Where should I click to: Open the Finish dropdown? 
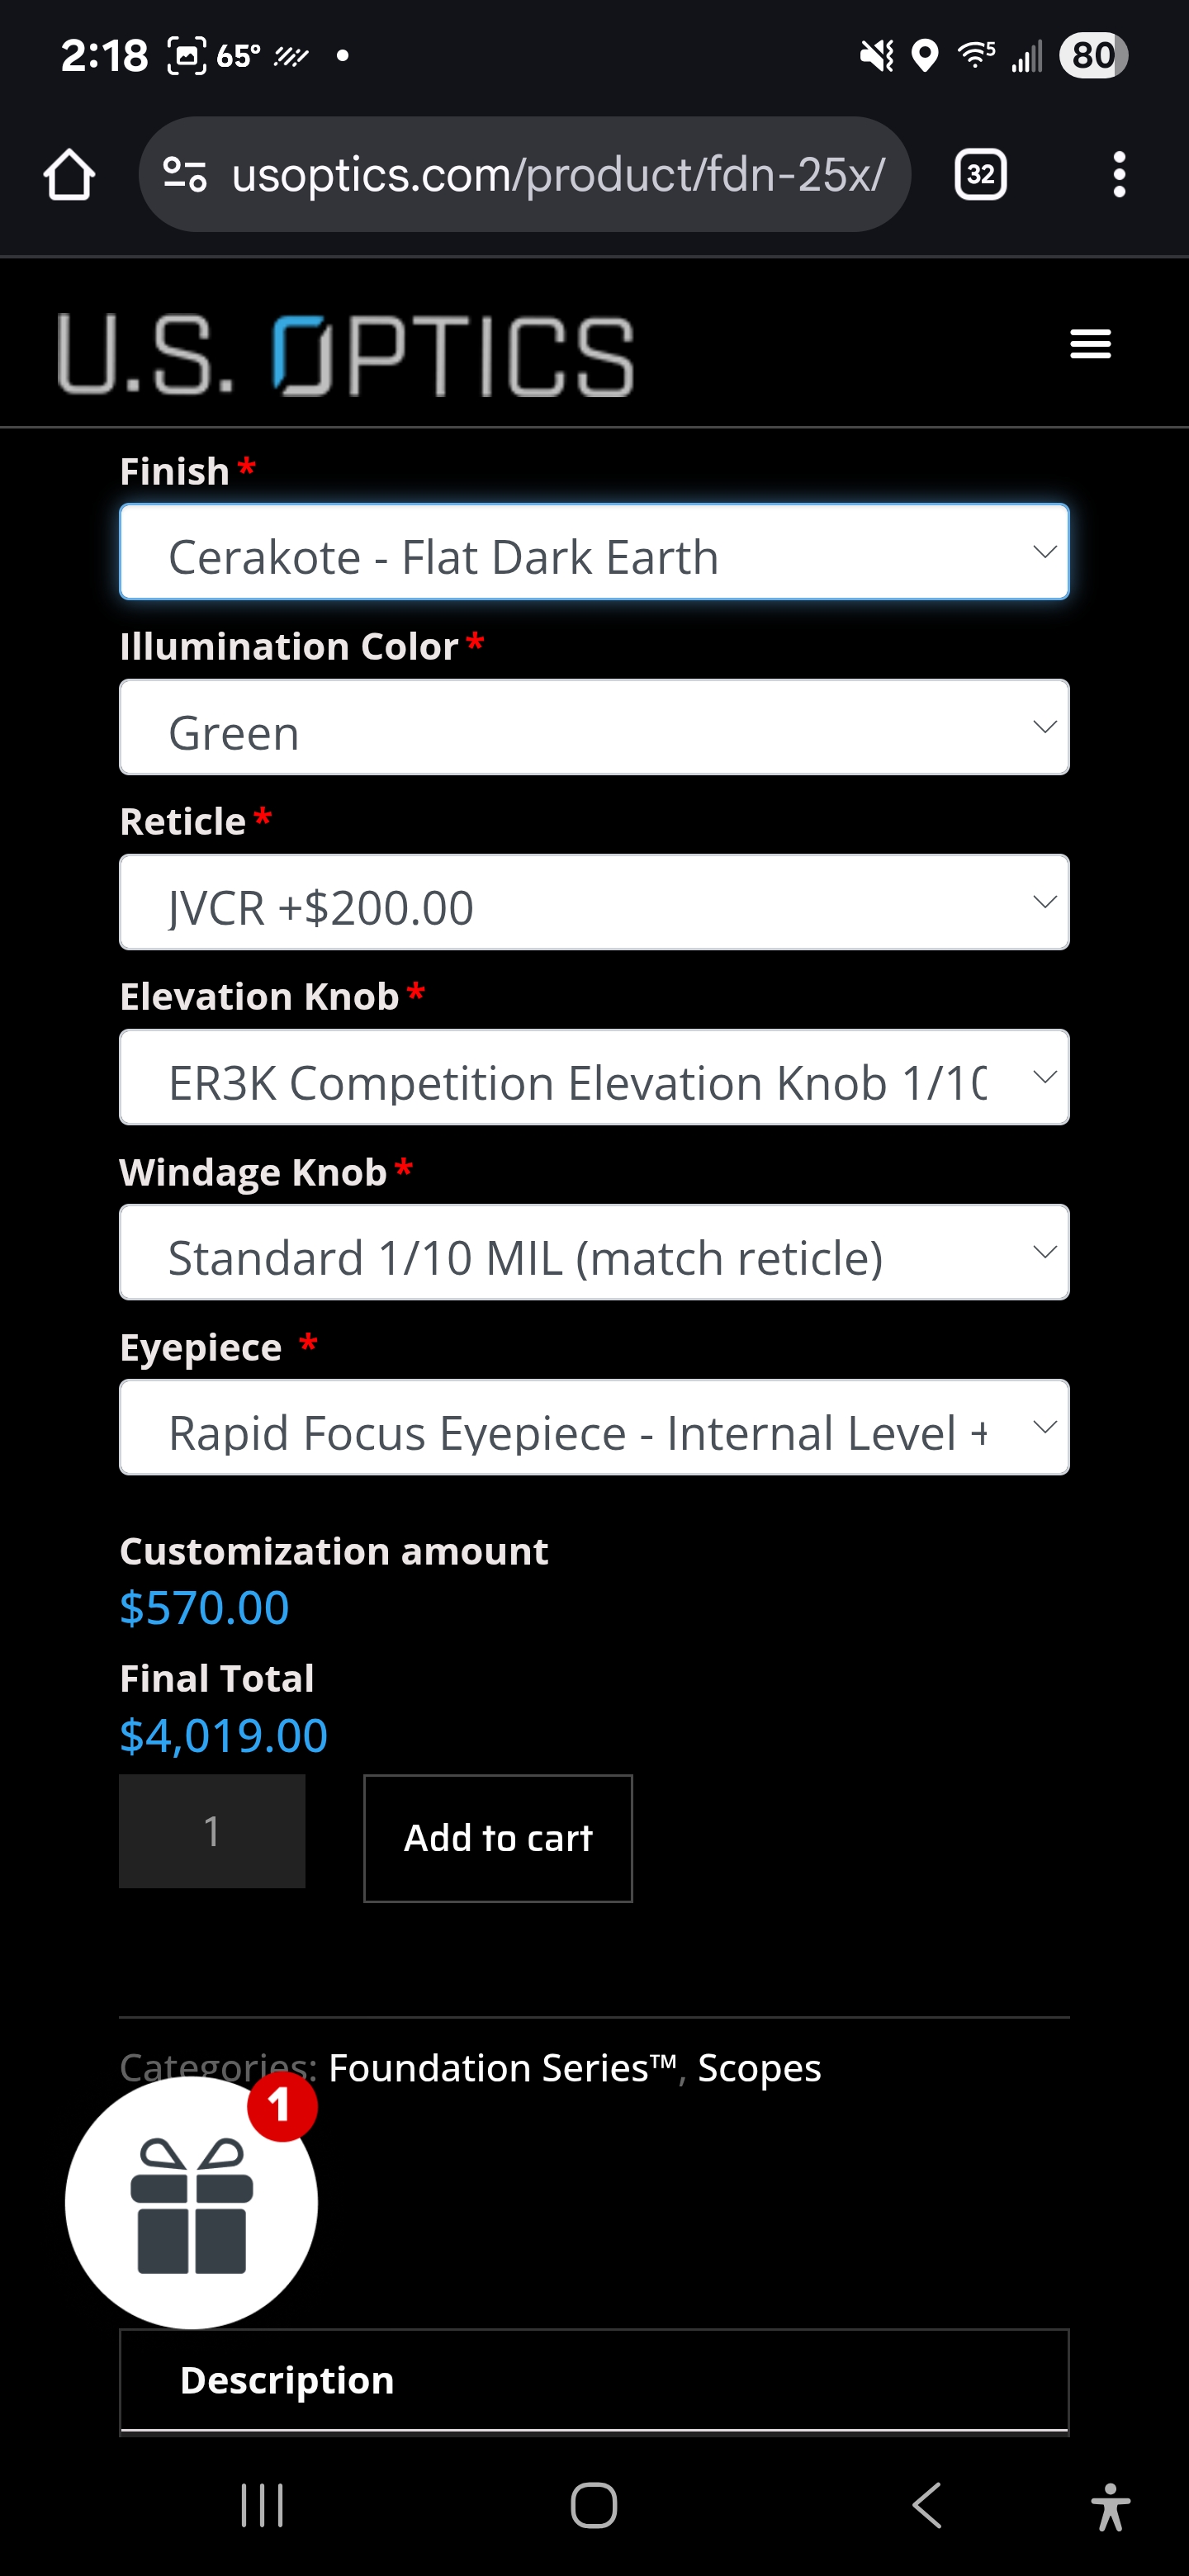594,553
